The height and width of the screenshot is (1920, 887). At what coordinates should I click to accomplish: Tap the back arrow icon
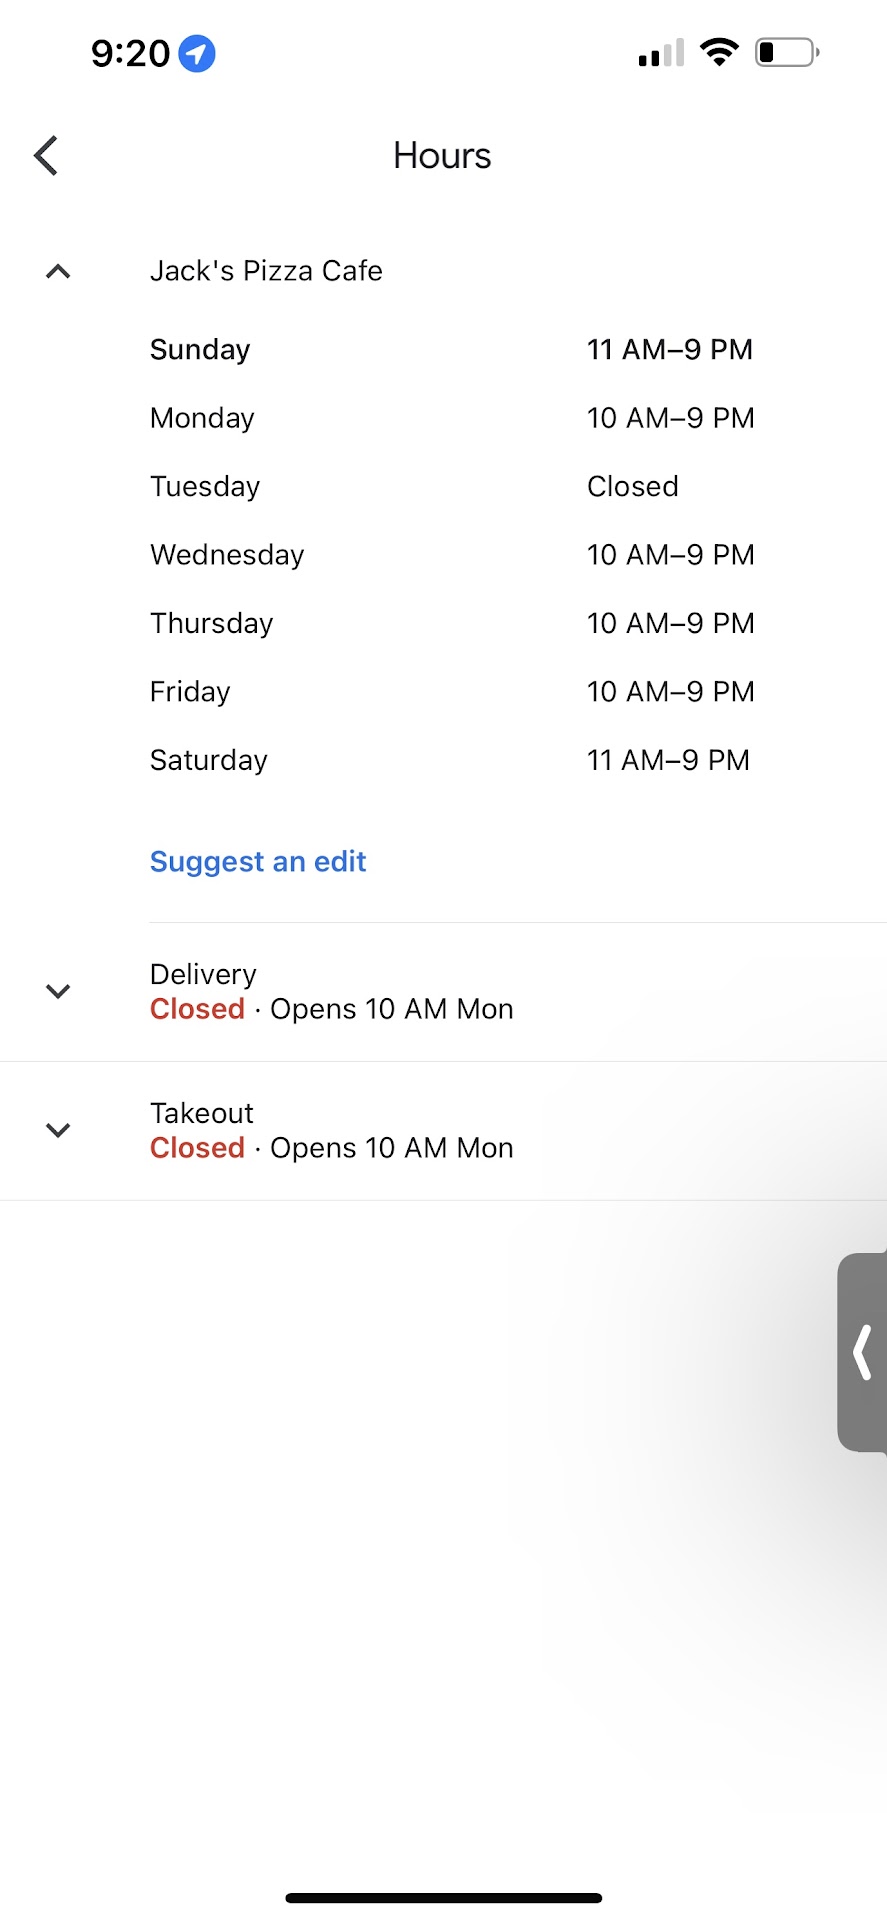[x=46, y=156]
